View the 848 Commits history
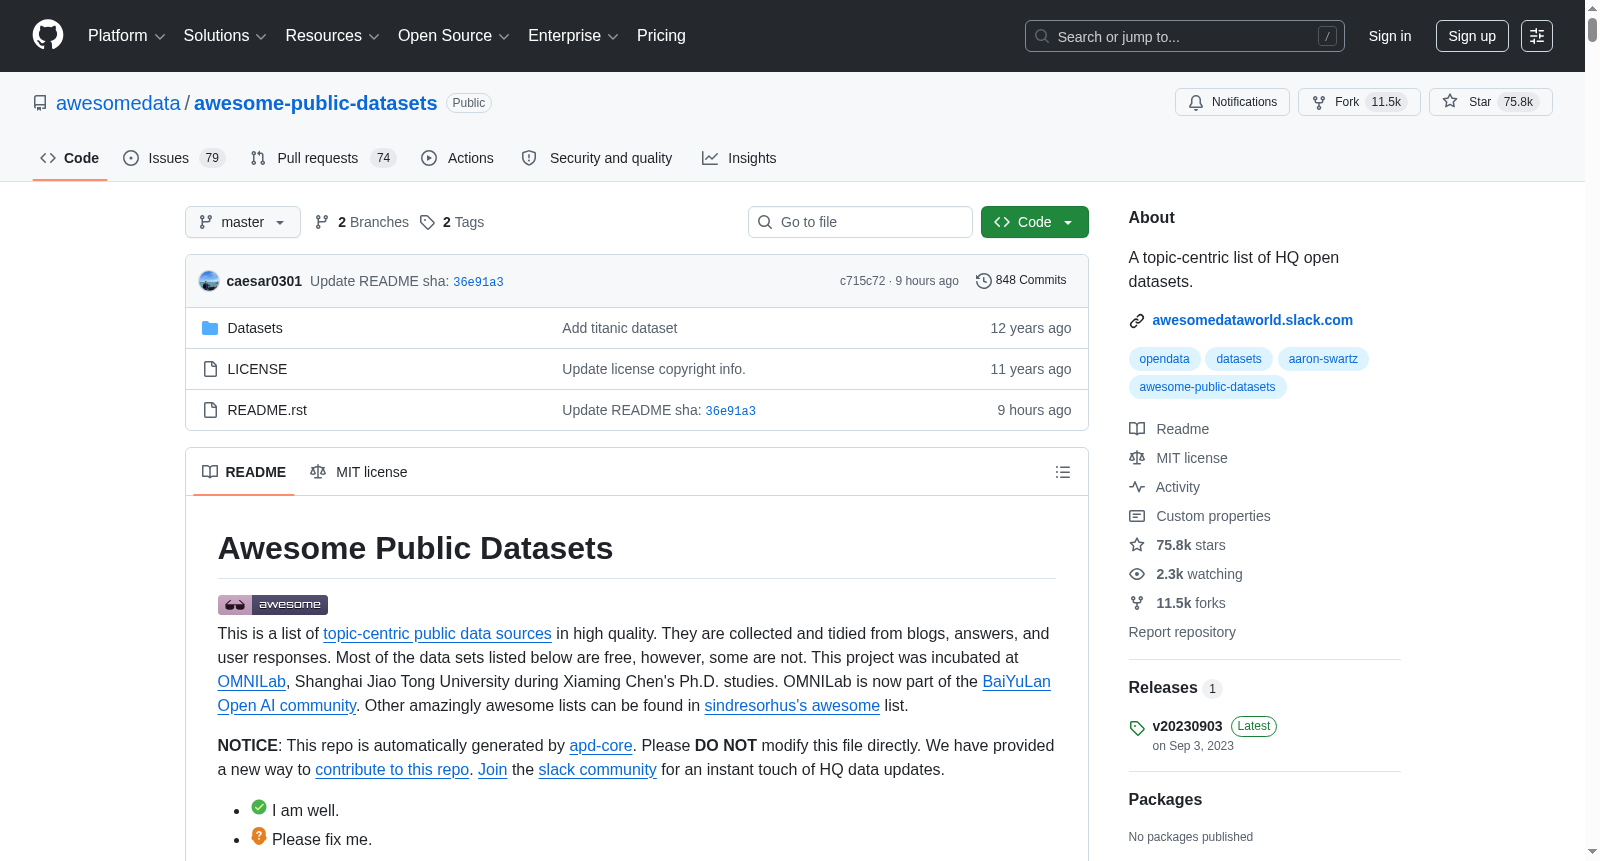This screenshot has height=861, width=1600. [1021, 280]
